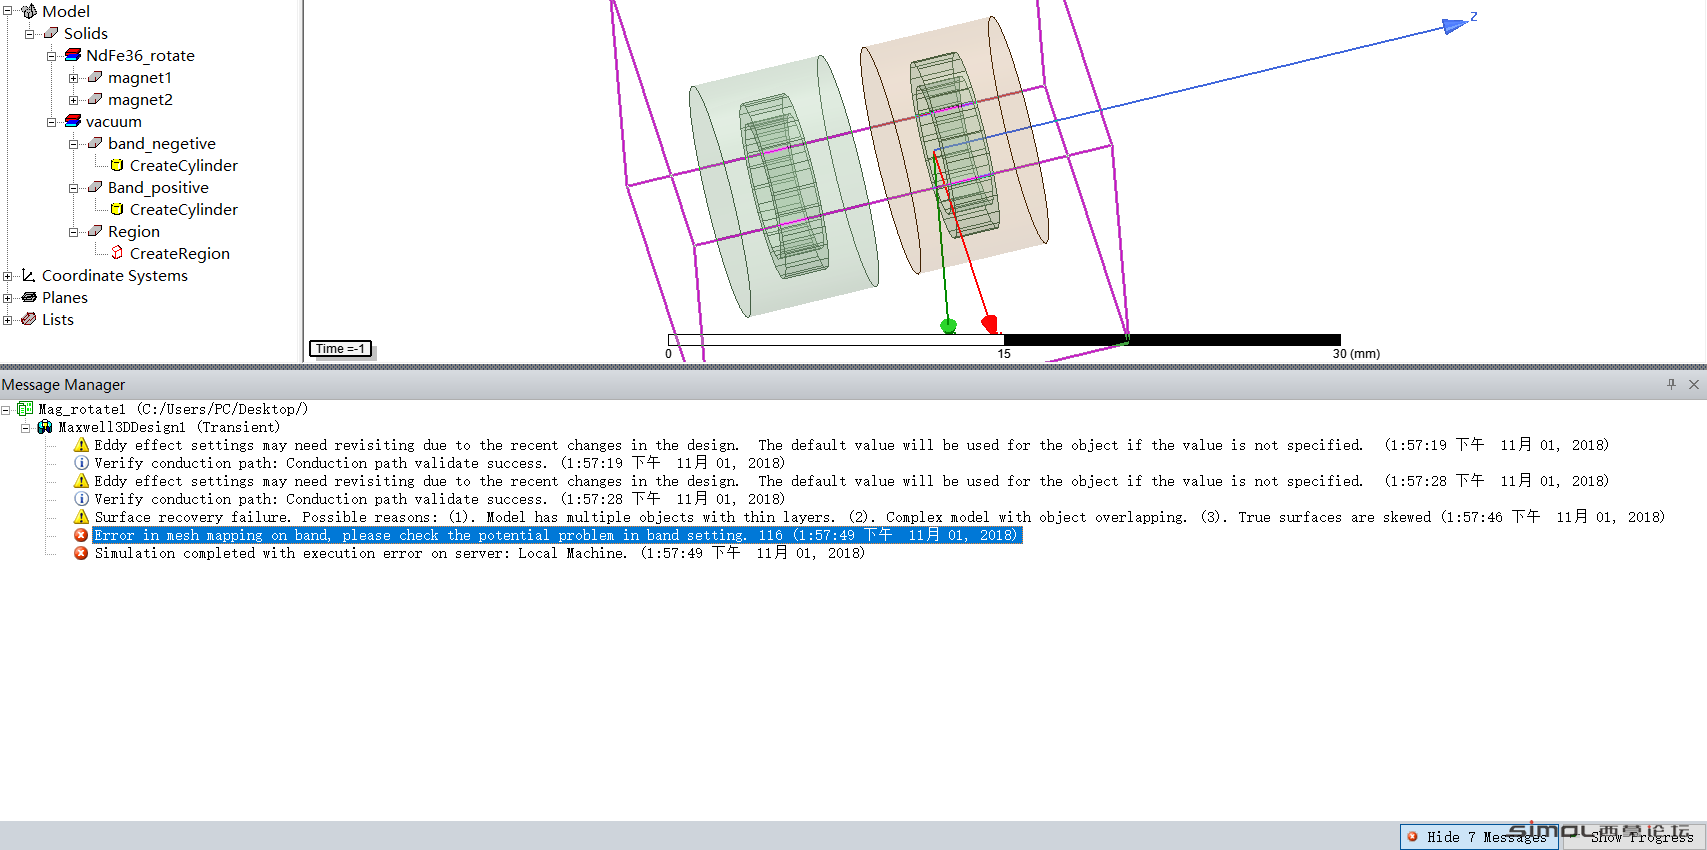Click the Model tree icon
Screen dimensions: 1707x850
(x=29, y=11)
